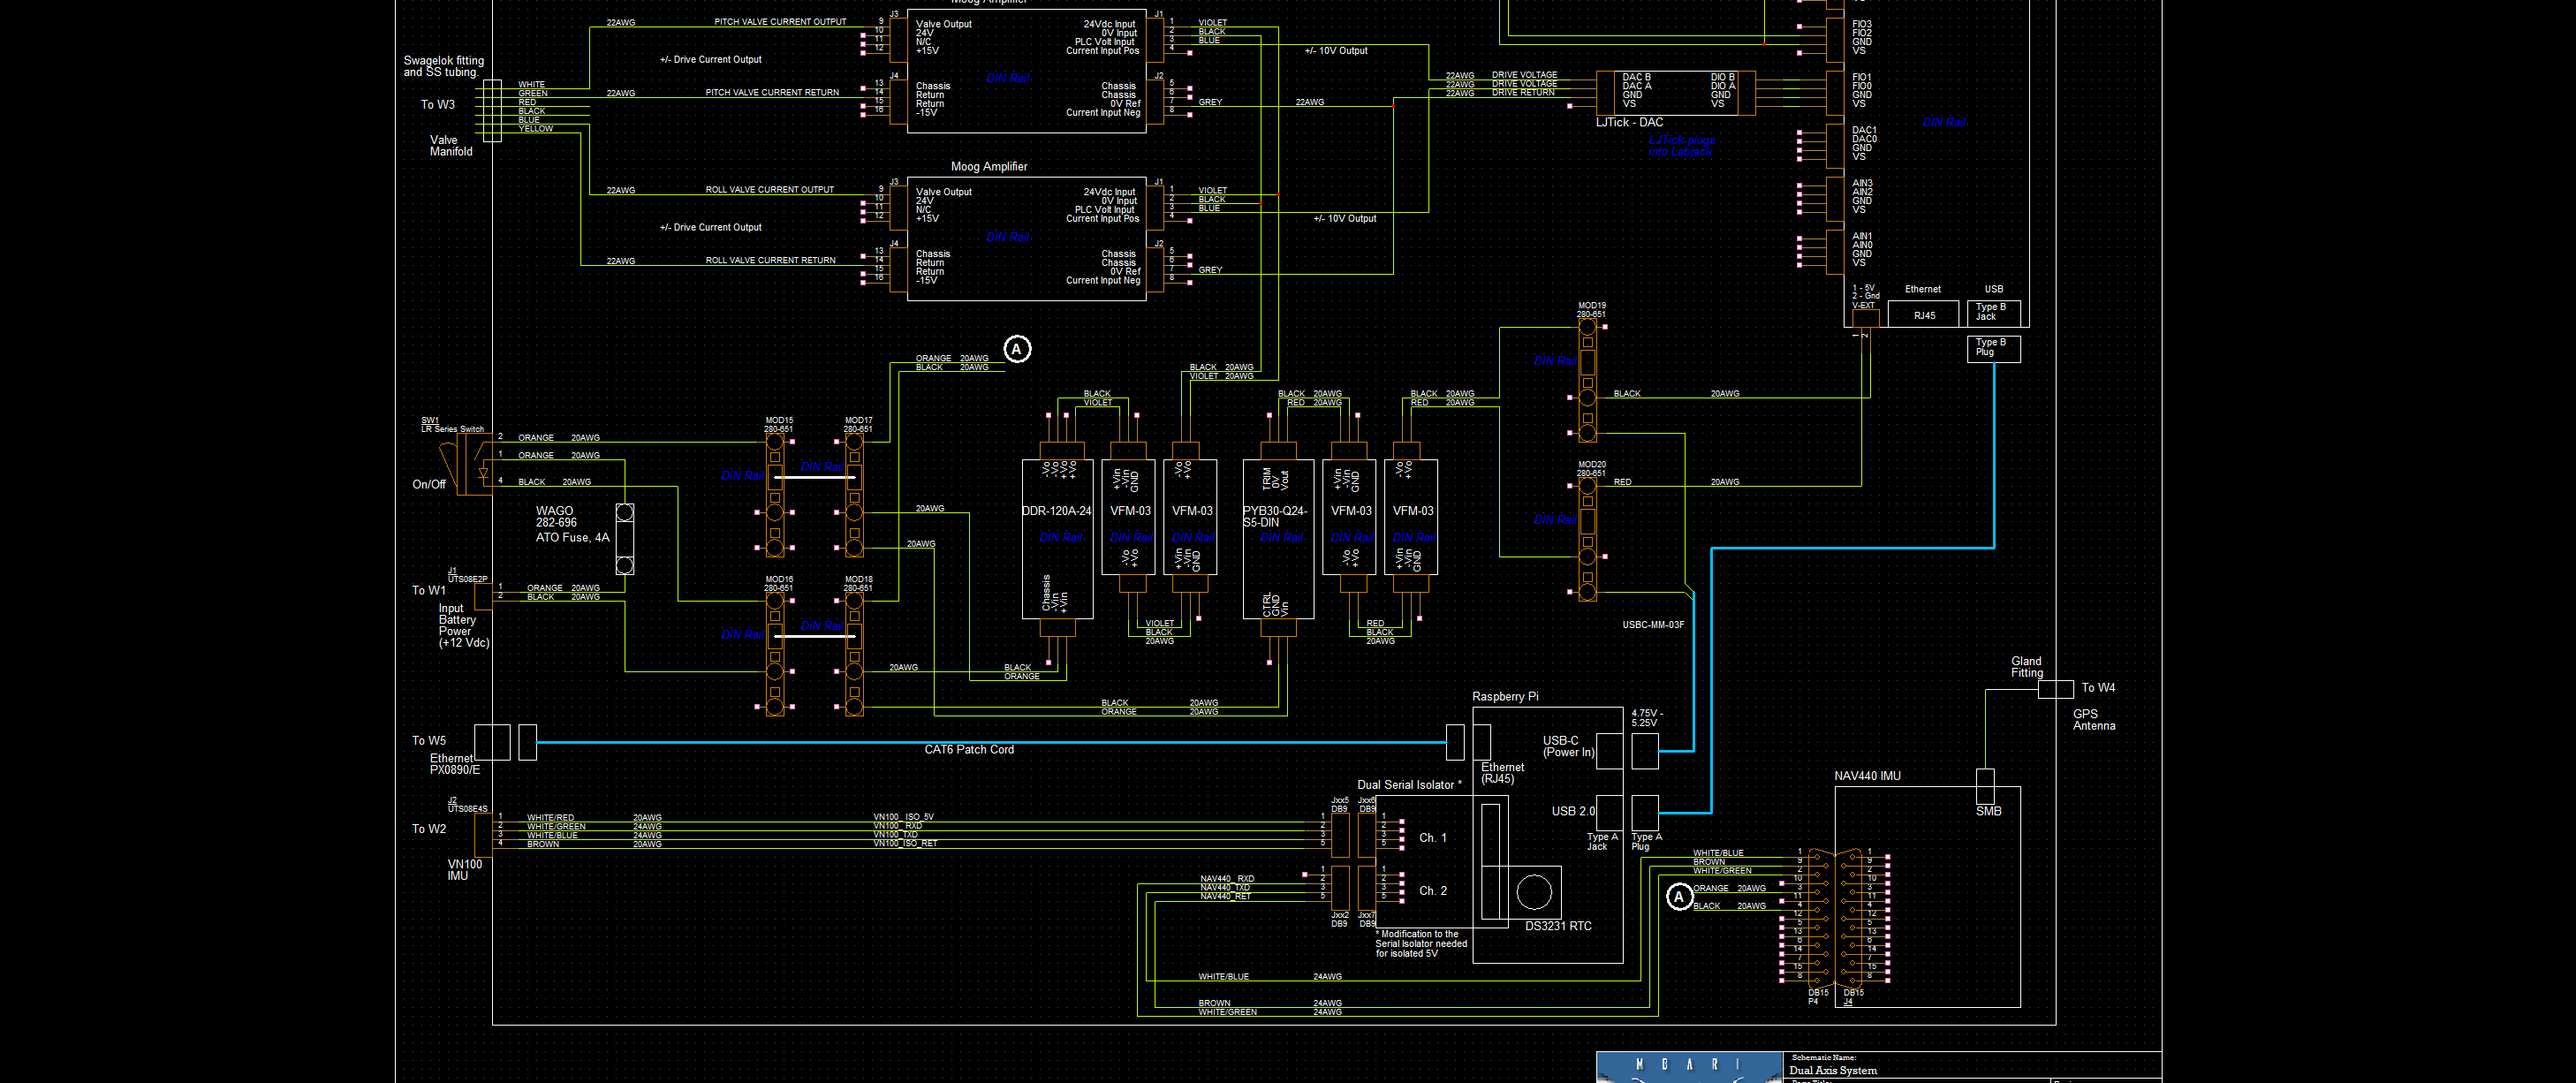Click the "Swagelok fitting and SS tubing." note
This screenshot has width=2576, height=1083.
click(x=443, y=66)
